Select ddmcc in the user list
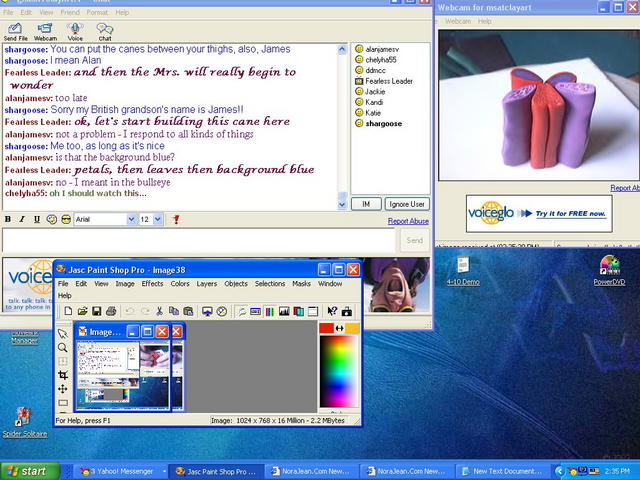This screenshot has height=480, width=640. pyautogui.click(x=371, y=70)
